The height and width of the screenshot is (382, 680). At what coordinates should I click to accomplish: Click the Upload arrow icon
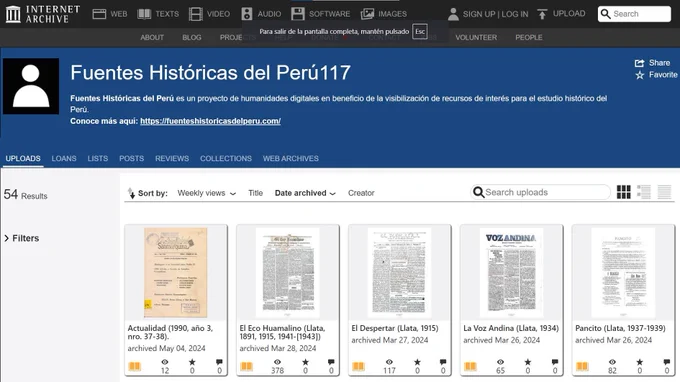click(x=542, y=14)
